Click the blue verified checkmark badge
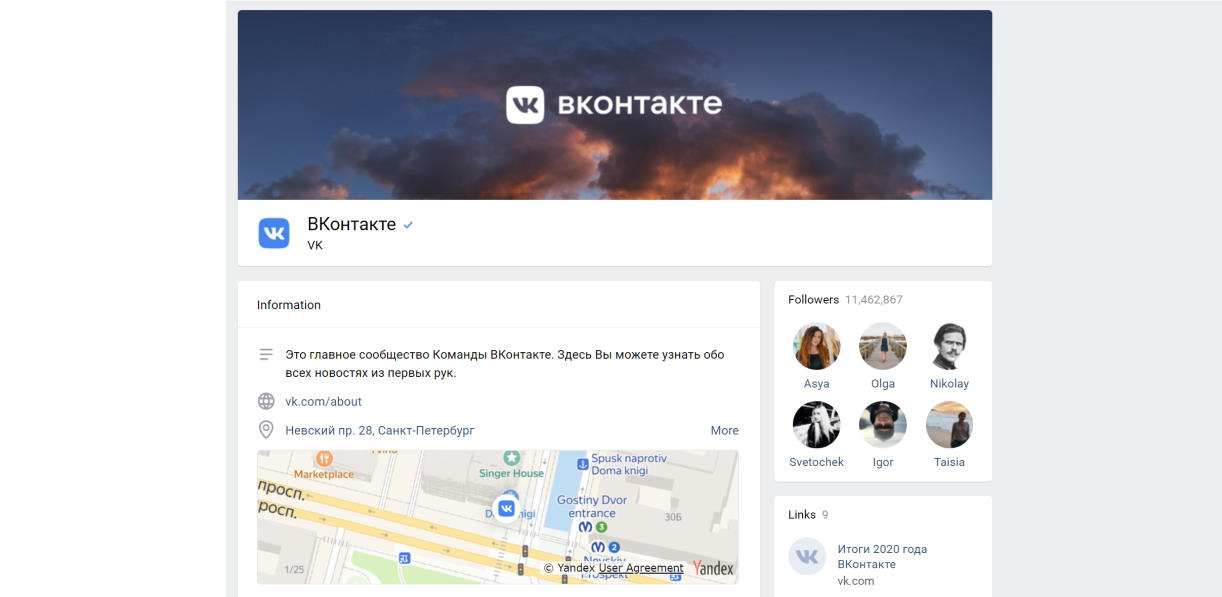The height and width of the screenshot is (597, 1222). [x=408, y=225]
